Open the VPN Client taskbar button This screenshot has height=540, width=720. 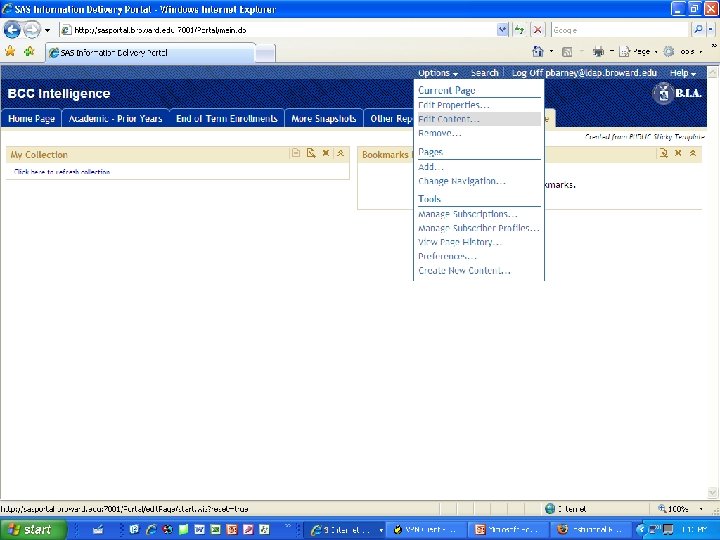(427, 530)
